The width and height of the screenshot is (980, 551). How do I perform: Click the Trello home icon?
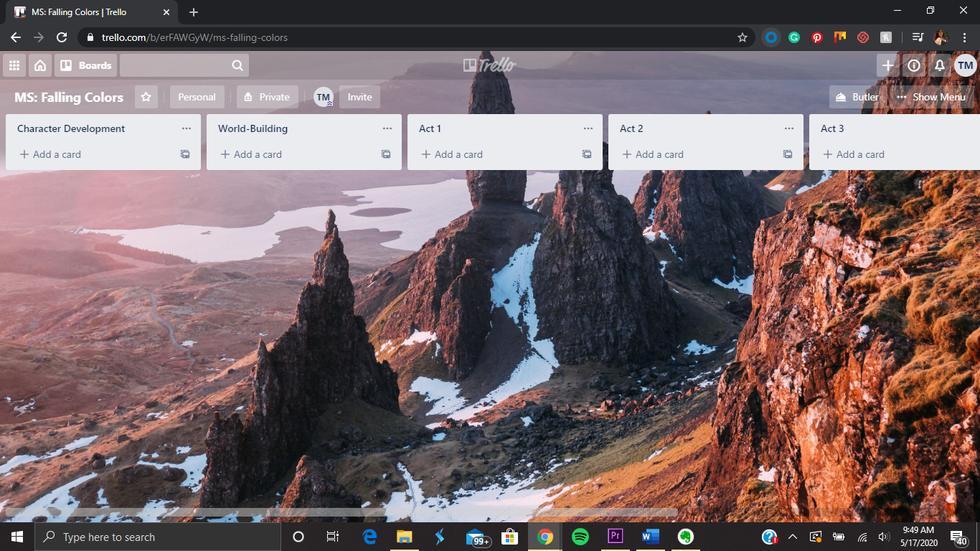(x=40, y=66)
